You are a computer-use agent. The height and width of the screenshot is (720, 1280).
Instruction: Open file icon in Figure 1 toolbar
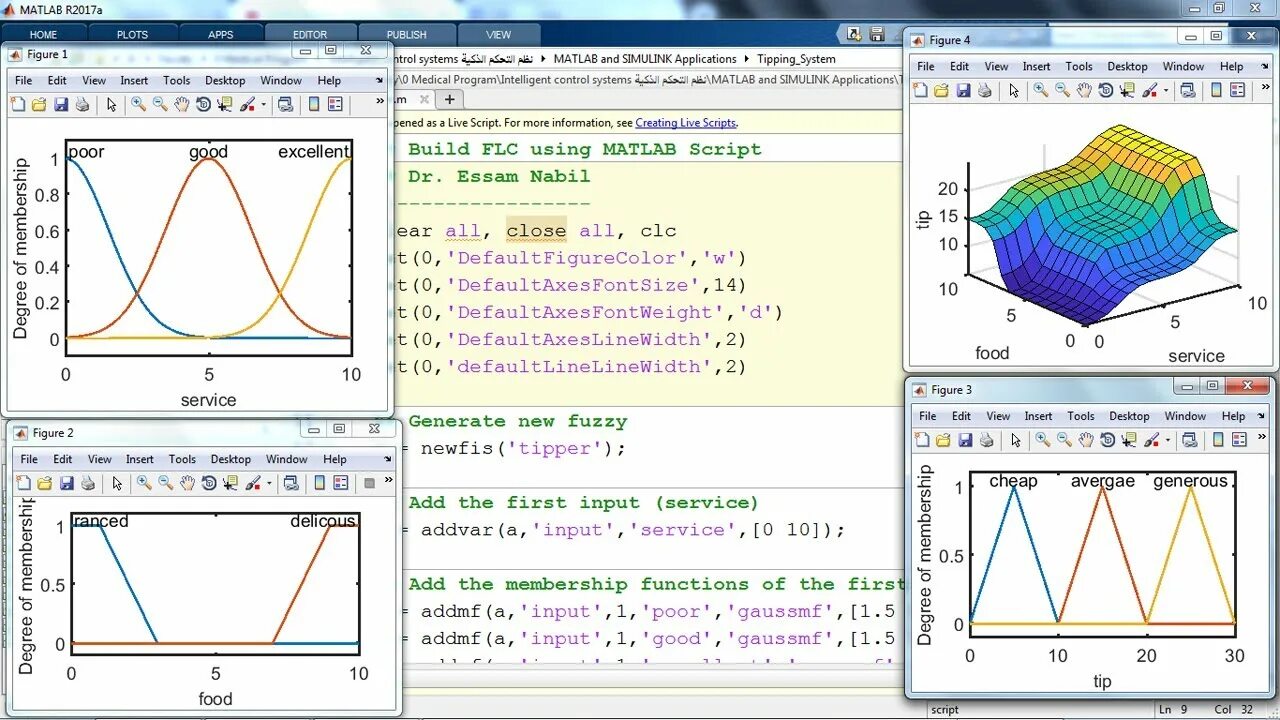pyautogui.click(x=39, y=104)
